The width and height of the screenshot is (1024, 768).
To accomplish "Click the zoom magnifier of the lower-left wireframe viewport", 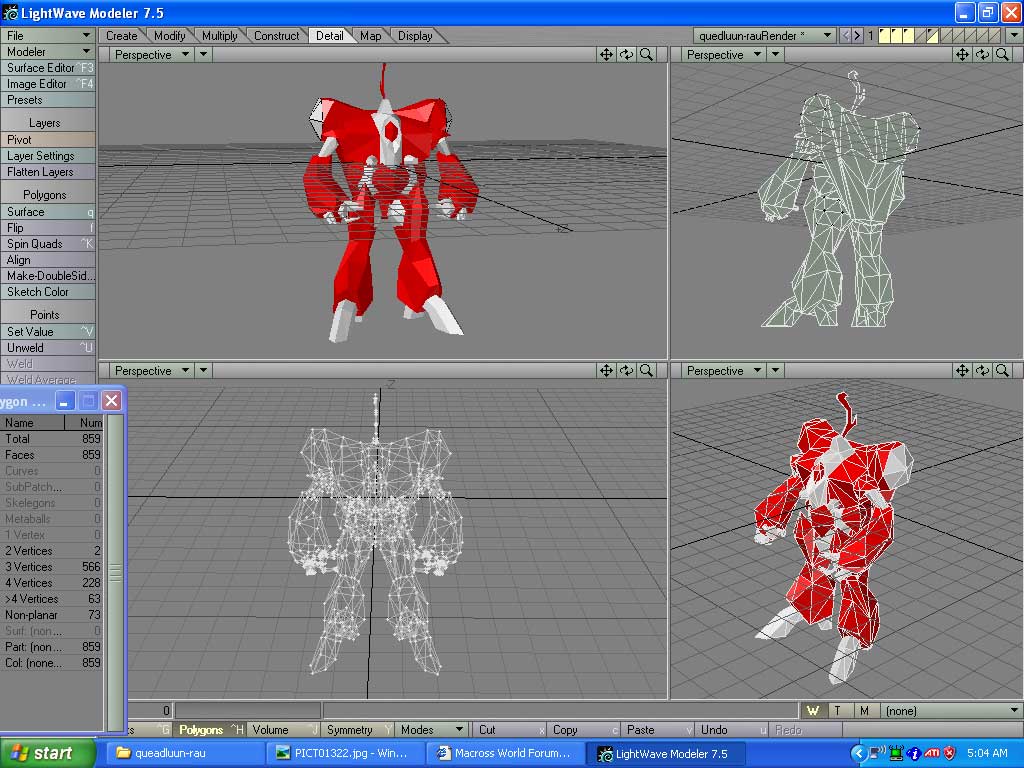I will pyautogui.click(x=647, y=371).
